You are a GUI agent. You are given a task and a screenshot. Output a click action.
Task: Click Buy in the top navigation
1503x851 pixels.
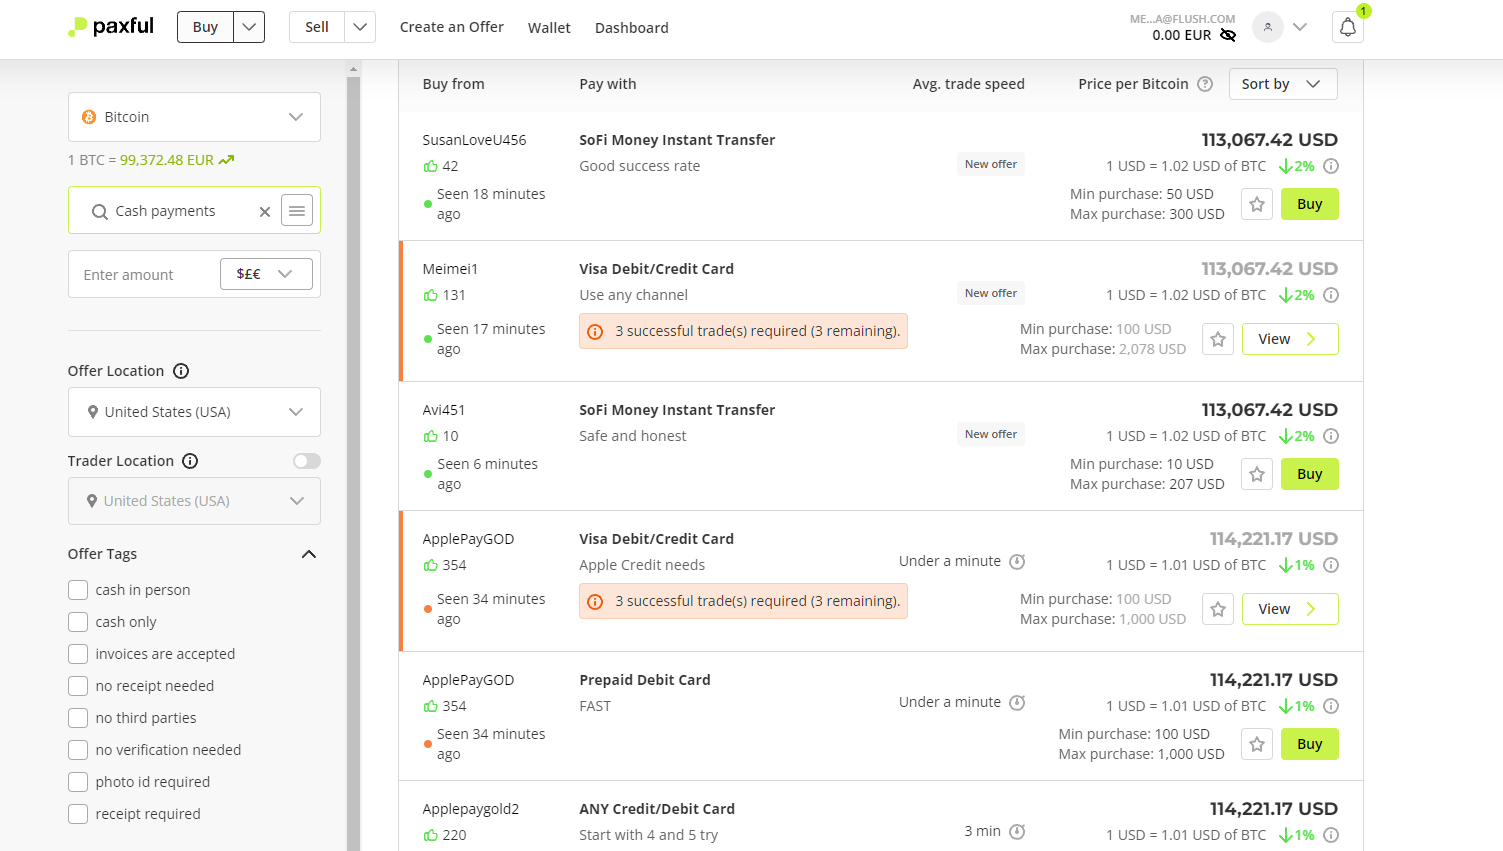click(x=206, y=27)
